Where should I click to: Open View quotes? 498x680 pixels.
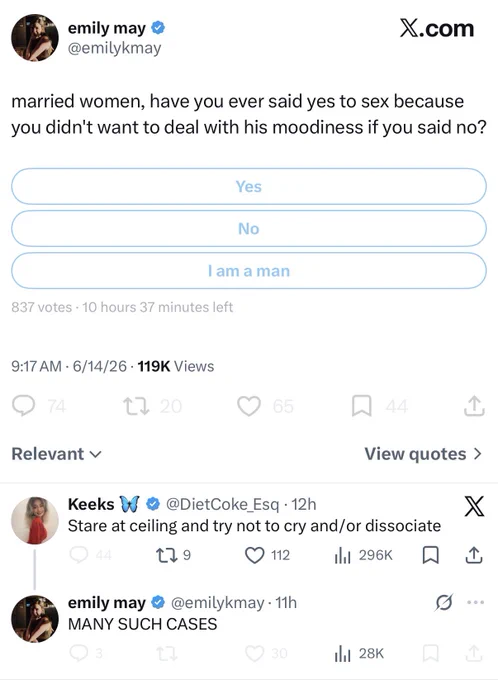(423, 454)
